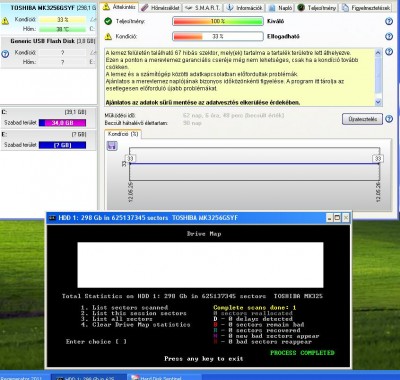This screenshot has width=400, height=380.
Task: Click the help icon beside Generic USB disk
Action: pos(5,54)
